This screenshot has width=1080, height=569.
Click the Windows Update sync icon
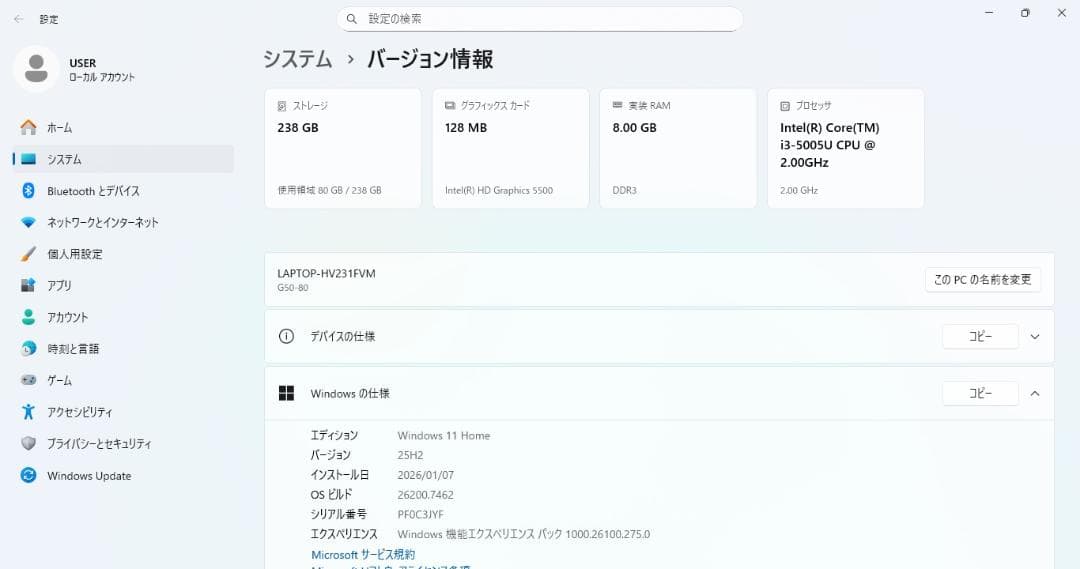28,475
